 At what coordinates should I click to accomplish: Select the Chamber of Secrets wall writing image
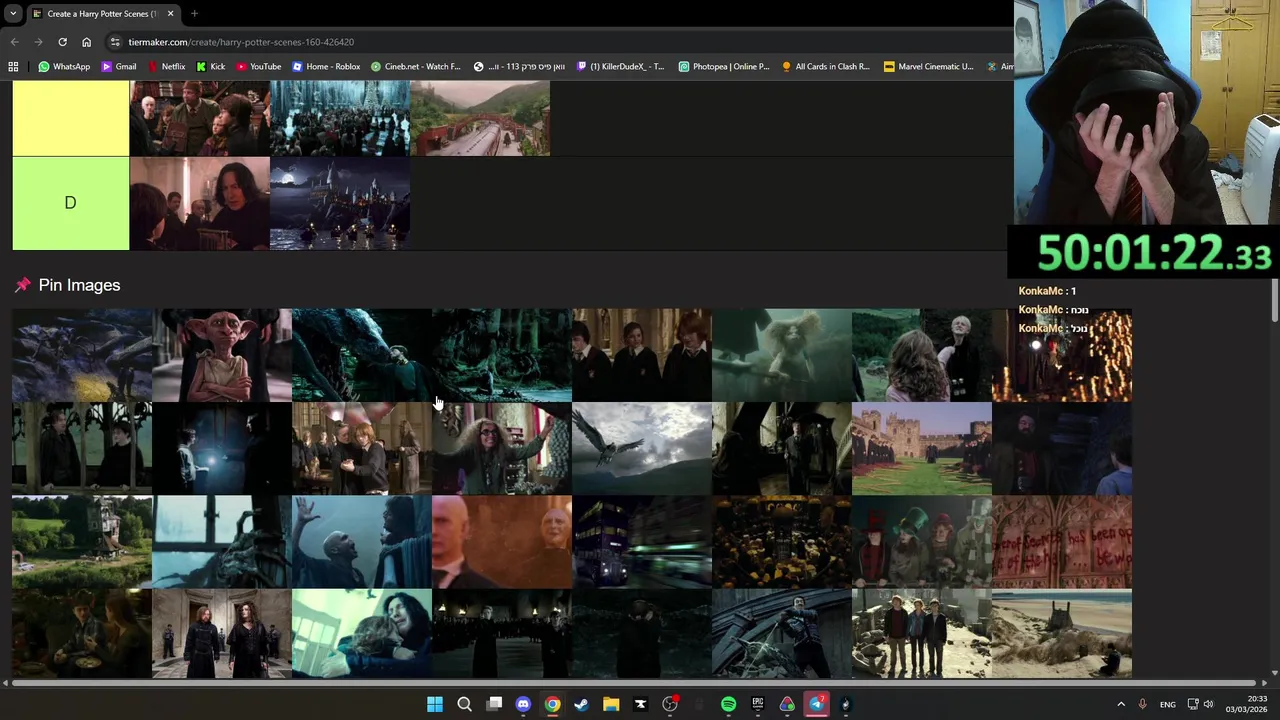point(1062,541)
